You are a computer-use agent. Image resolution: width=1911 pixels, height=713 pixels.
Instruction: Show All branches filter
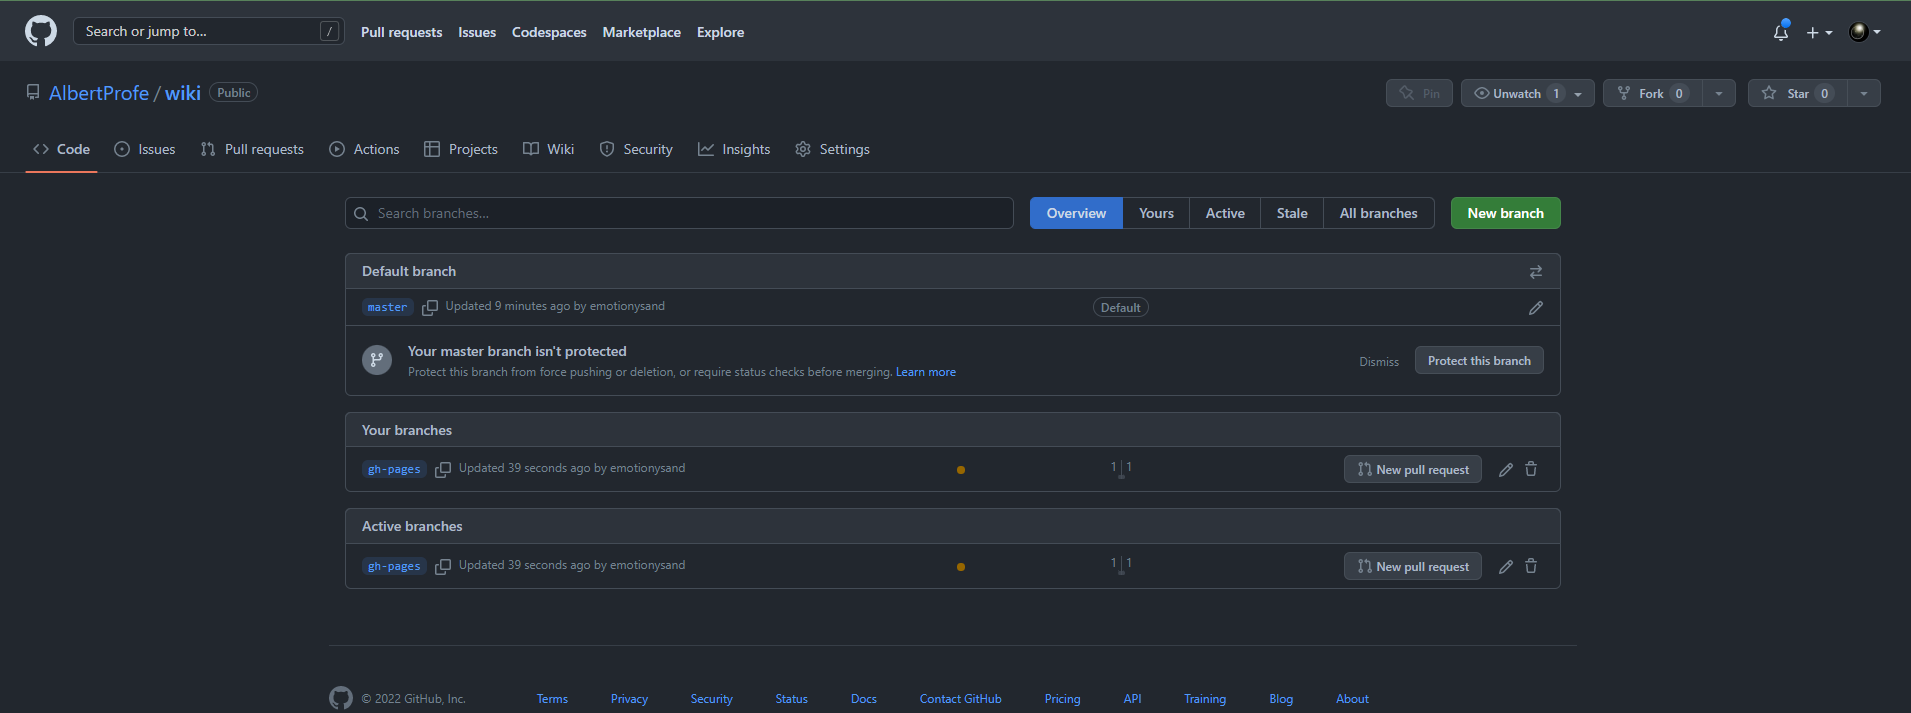click(x=1379, y=213)
